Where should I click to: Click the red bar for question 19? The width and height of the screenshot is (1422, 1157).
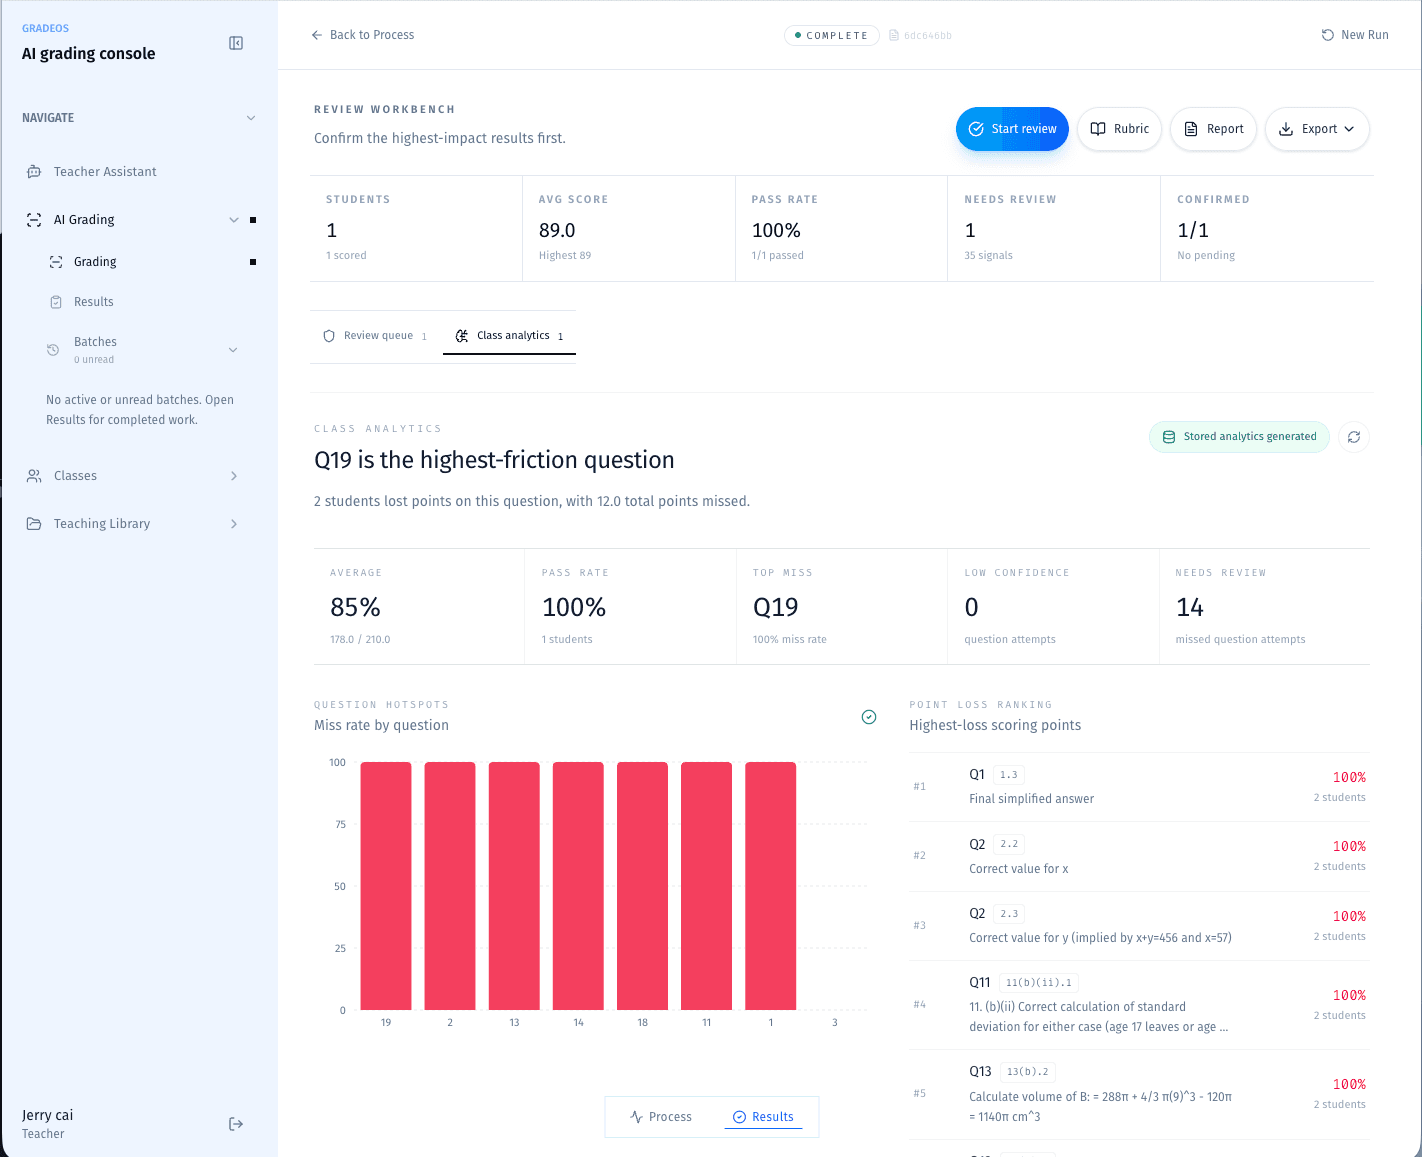tap(386, 886)
